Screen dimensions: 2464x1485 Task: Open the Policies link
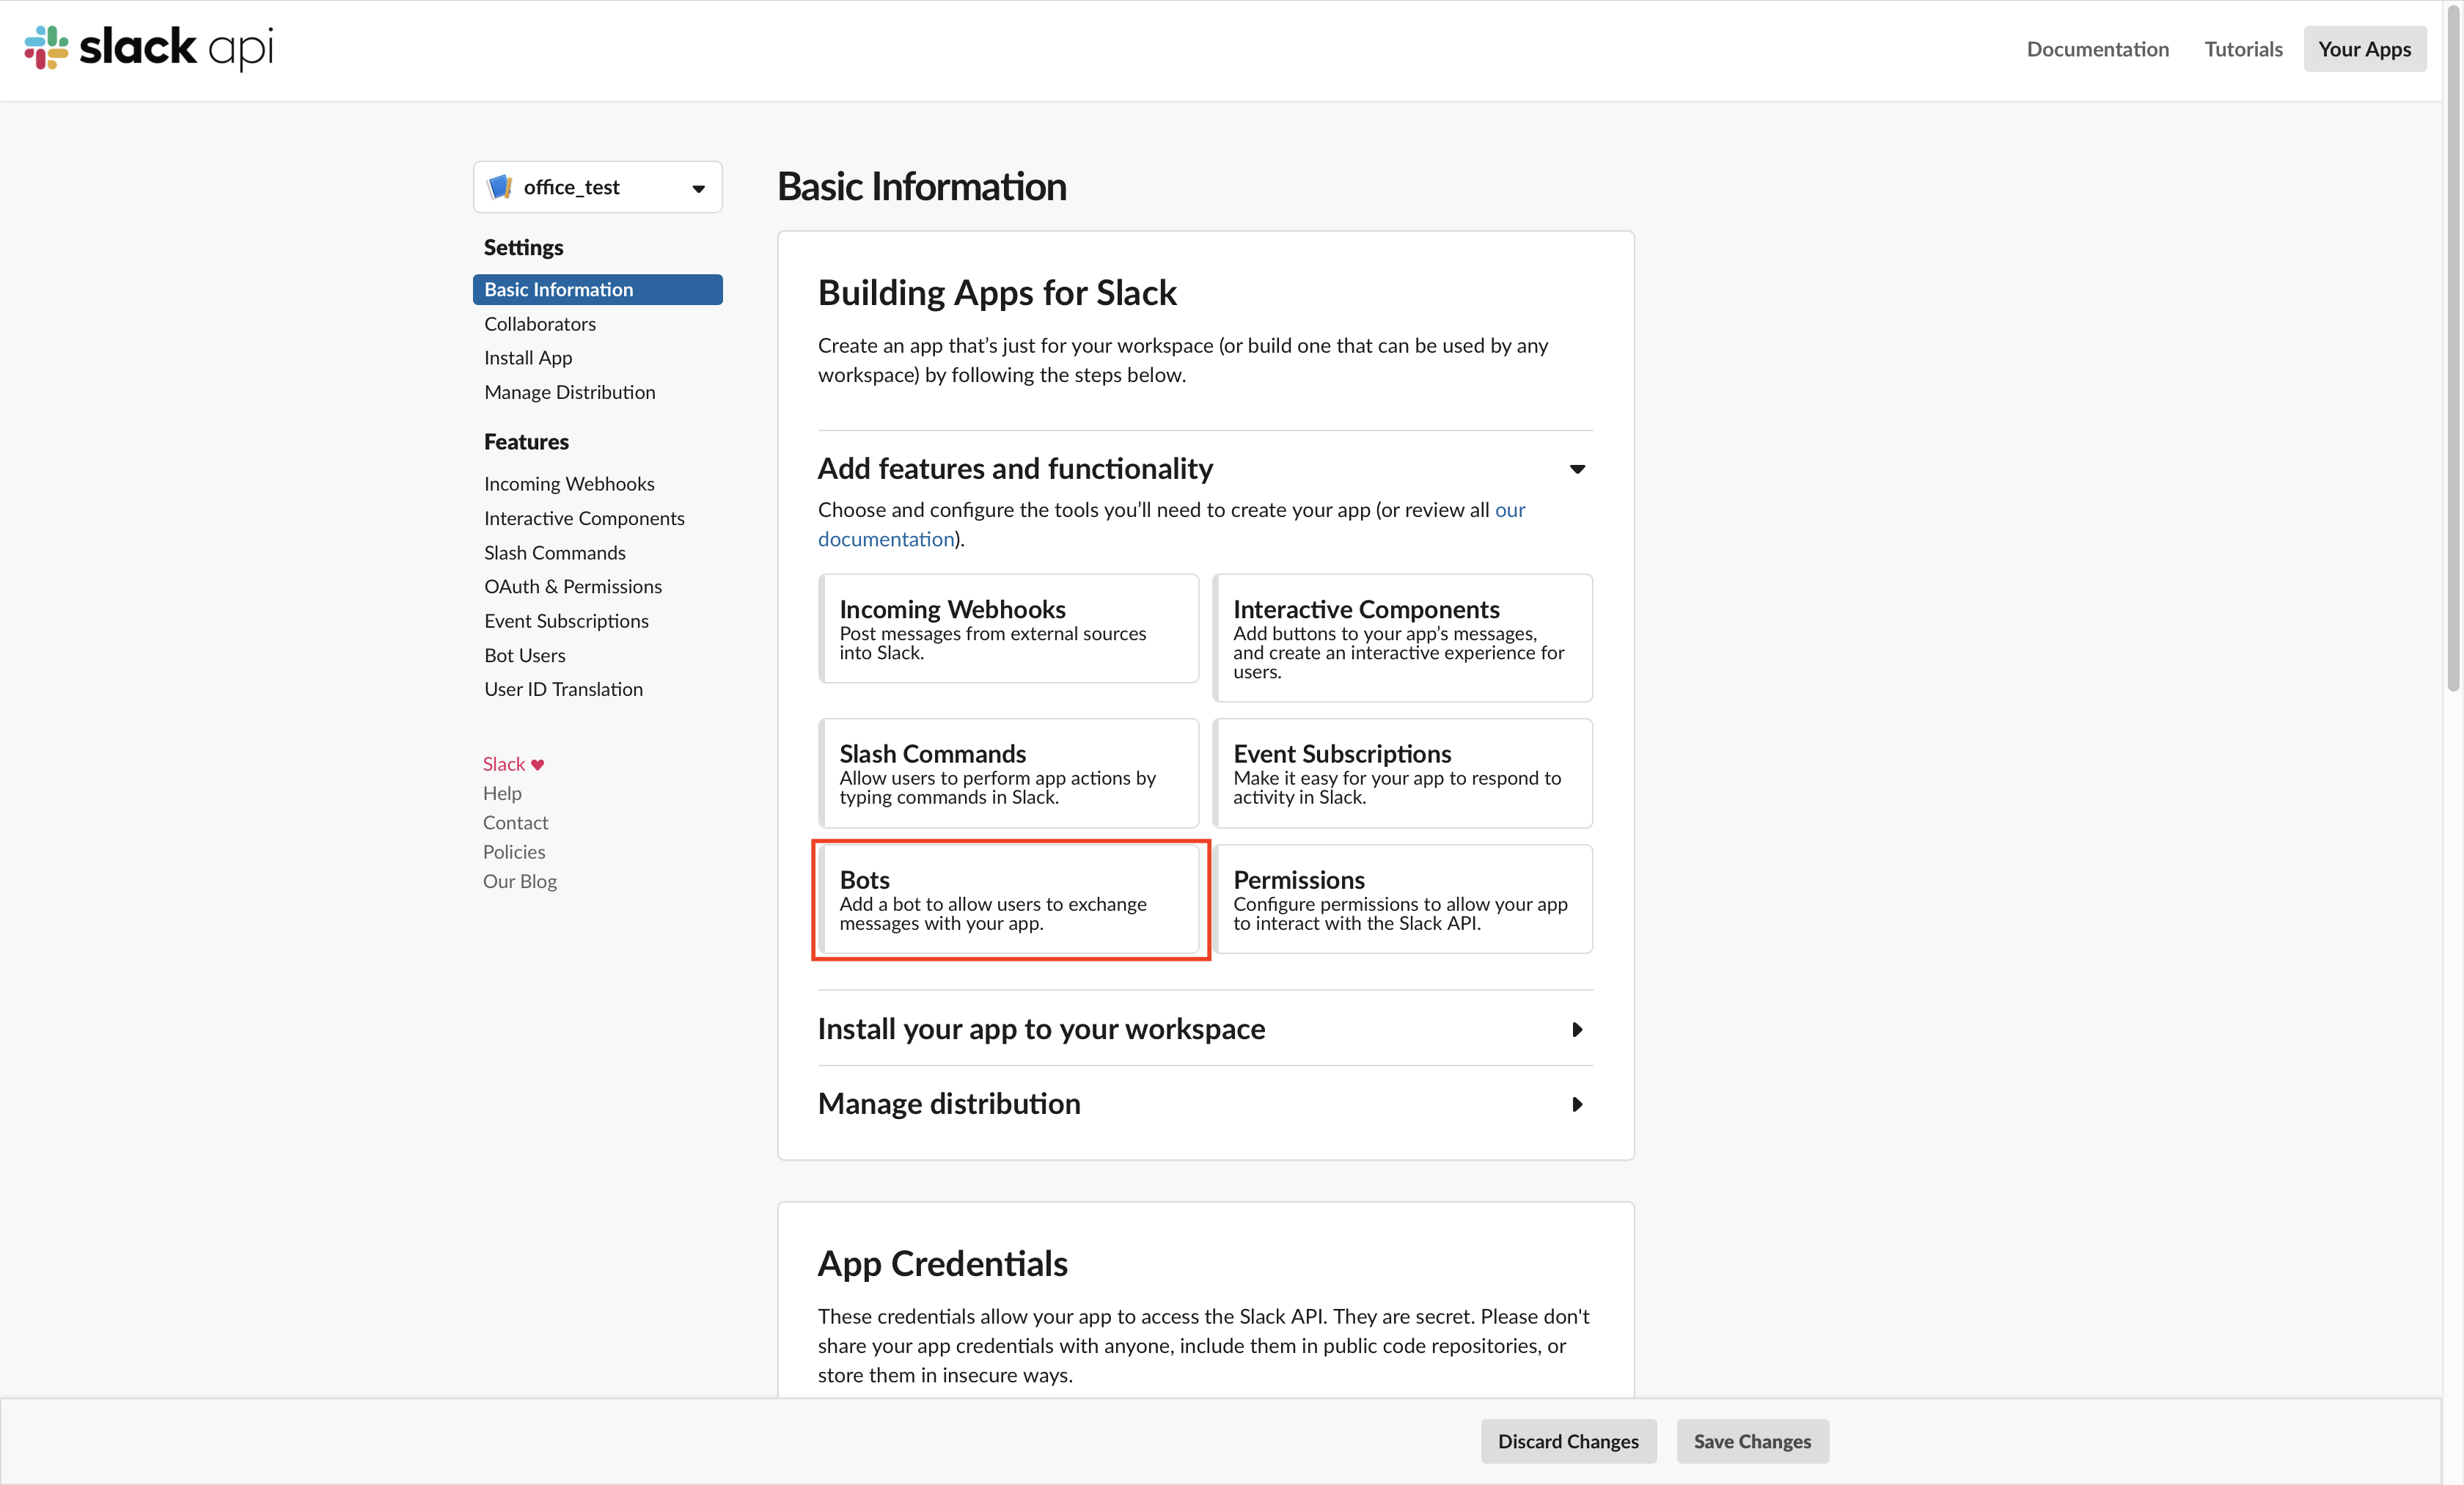pos(514,852)
